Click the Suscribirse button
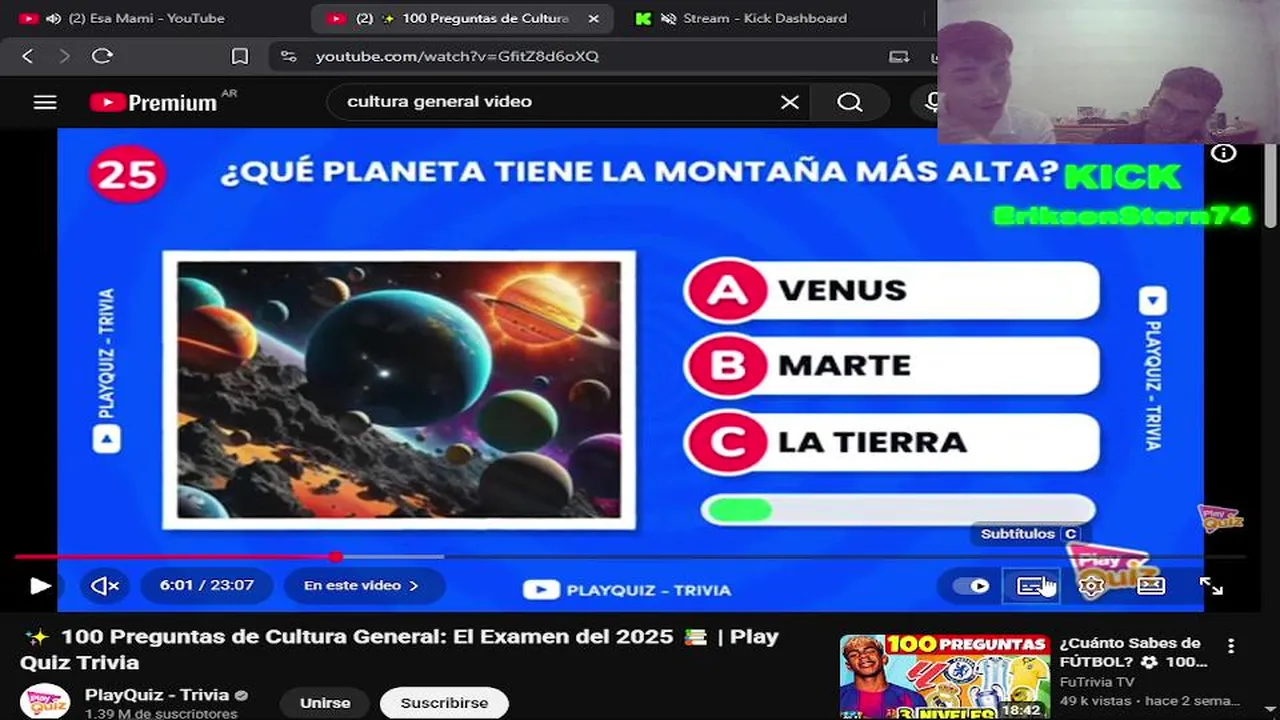The image size is (1280, 720). (x=444, y=703)
